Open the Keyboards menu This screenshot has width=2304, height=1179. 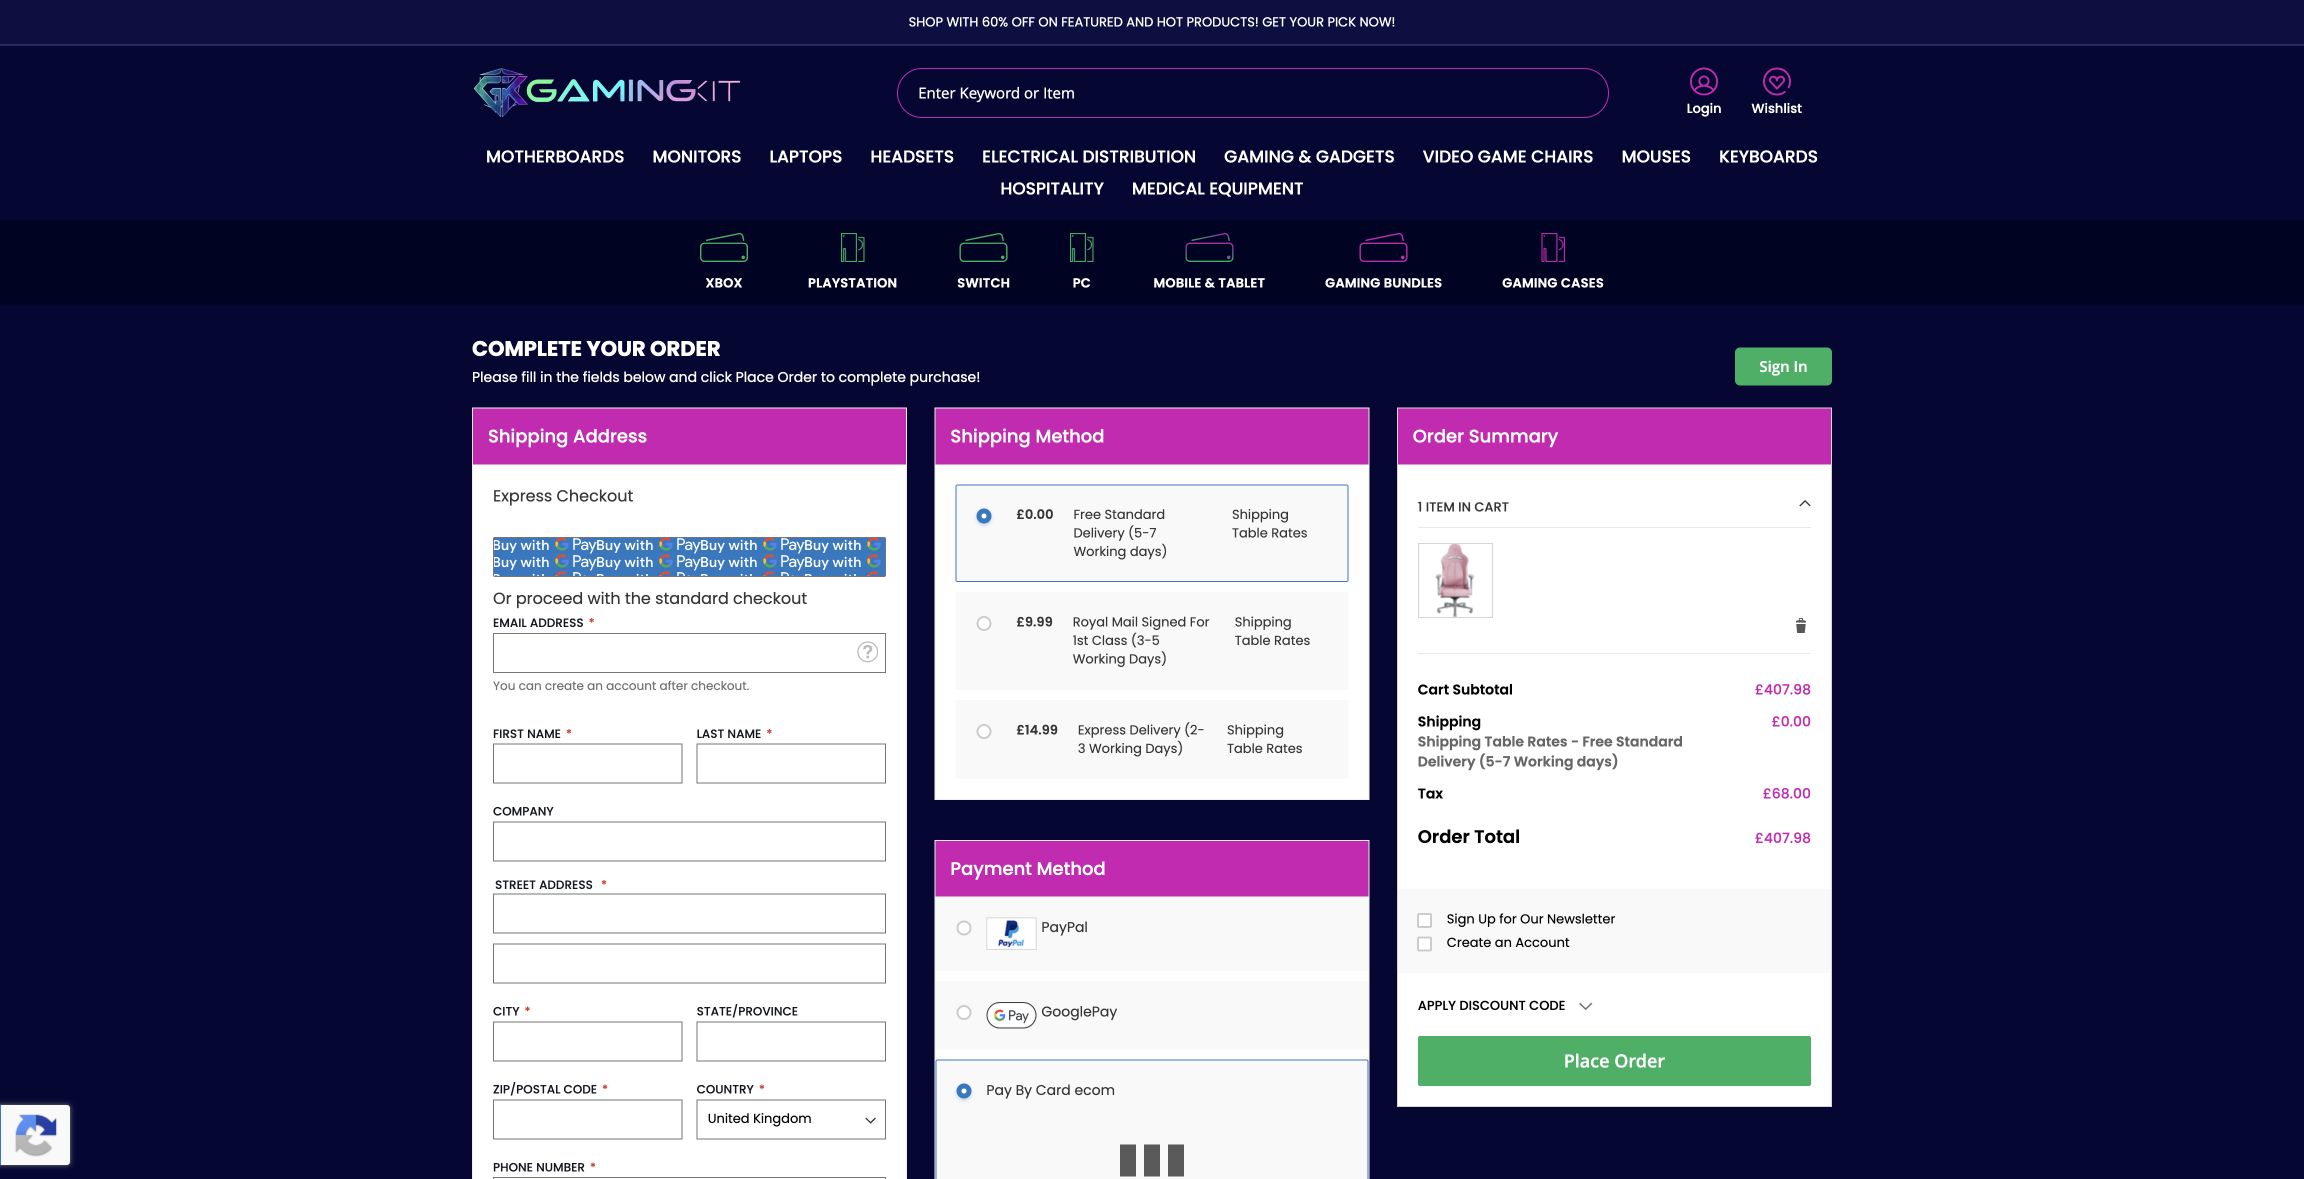pyautogui.click(x=1768, y=157)
